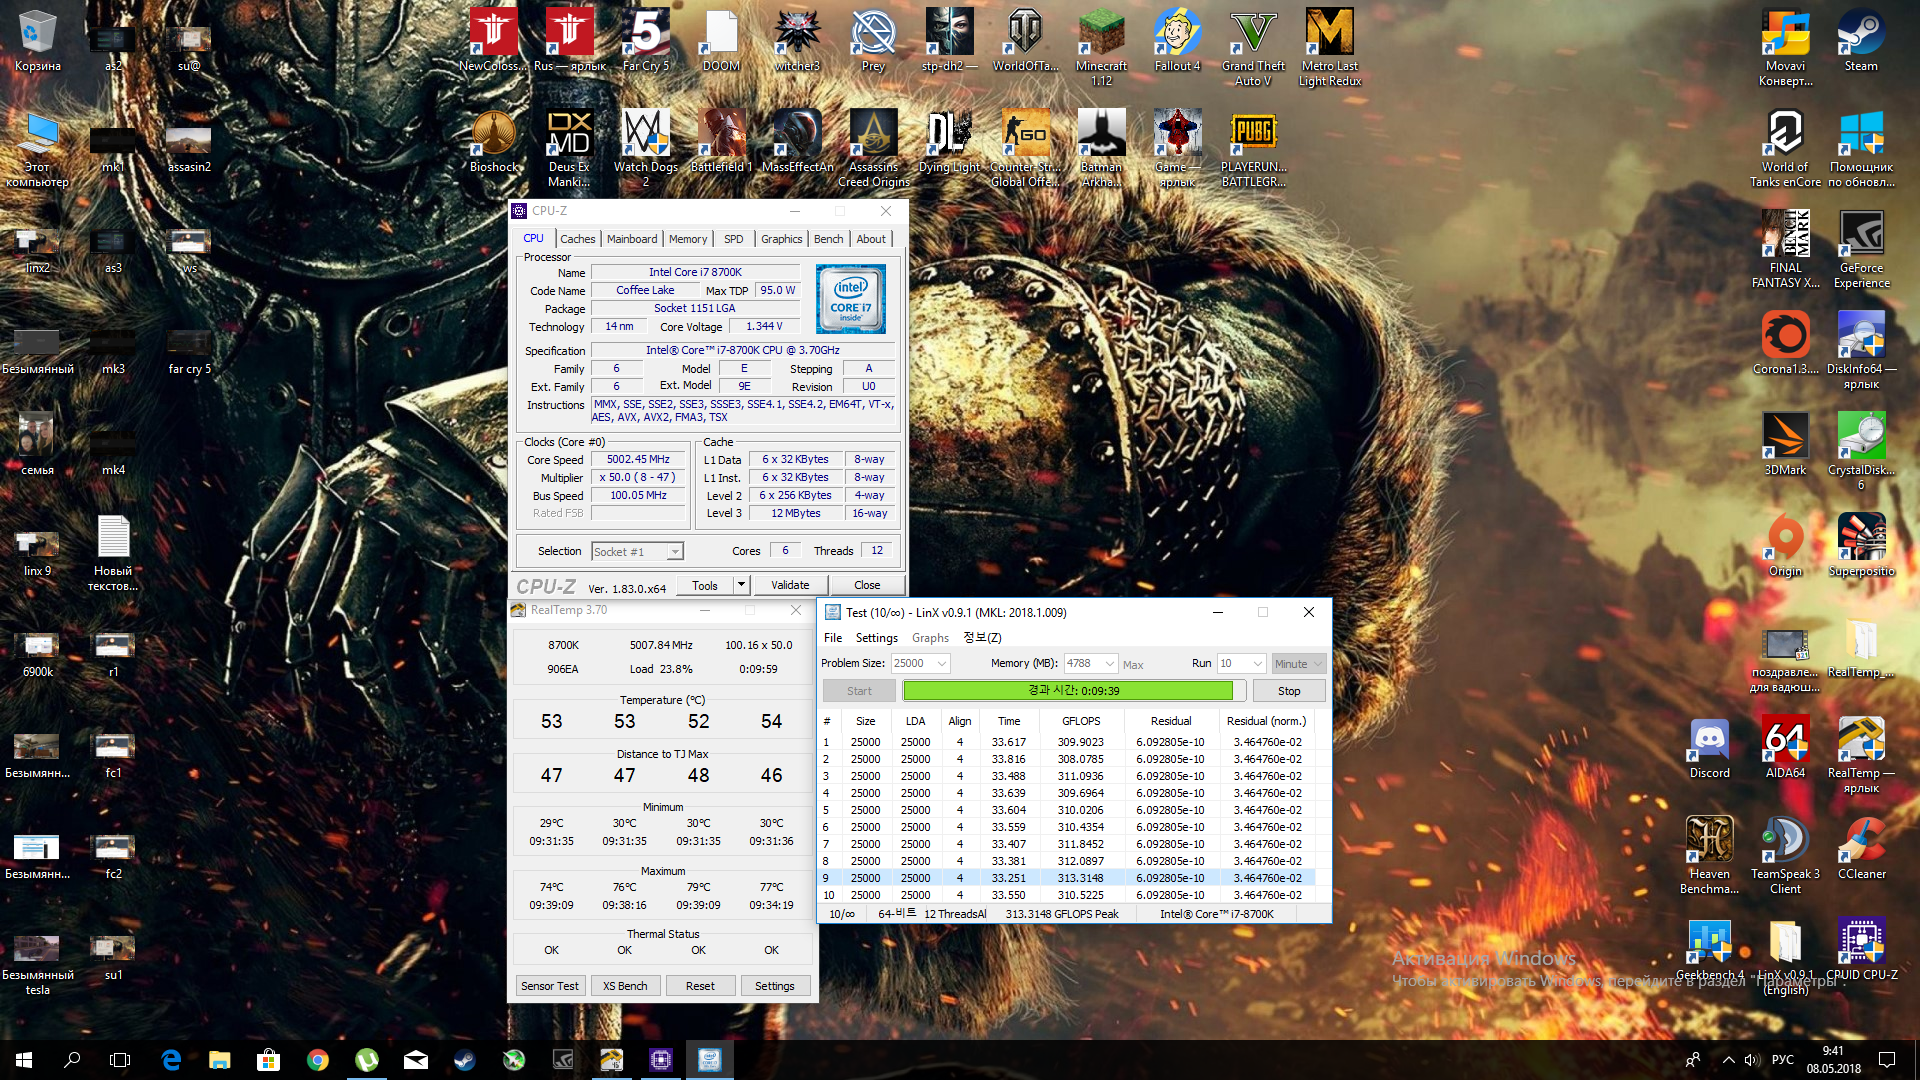Switch to the Memory tab in CPU-Z
This screenshot has height=1080, width=1920.
coord(688,239)
